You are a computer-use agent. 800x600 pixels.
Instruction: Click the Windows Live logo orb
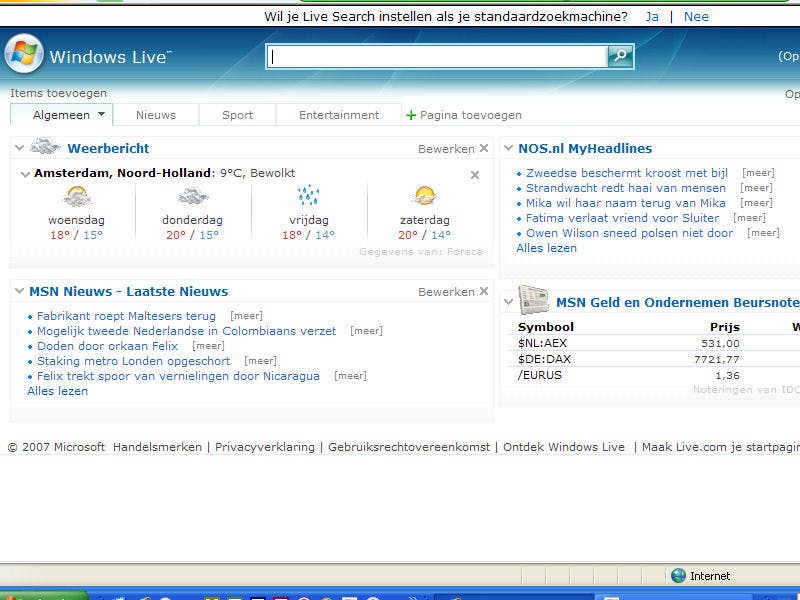tap(23, 54)
